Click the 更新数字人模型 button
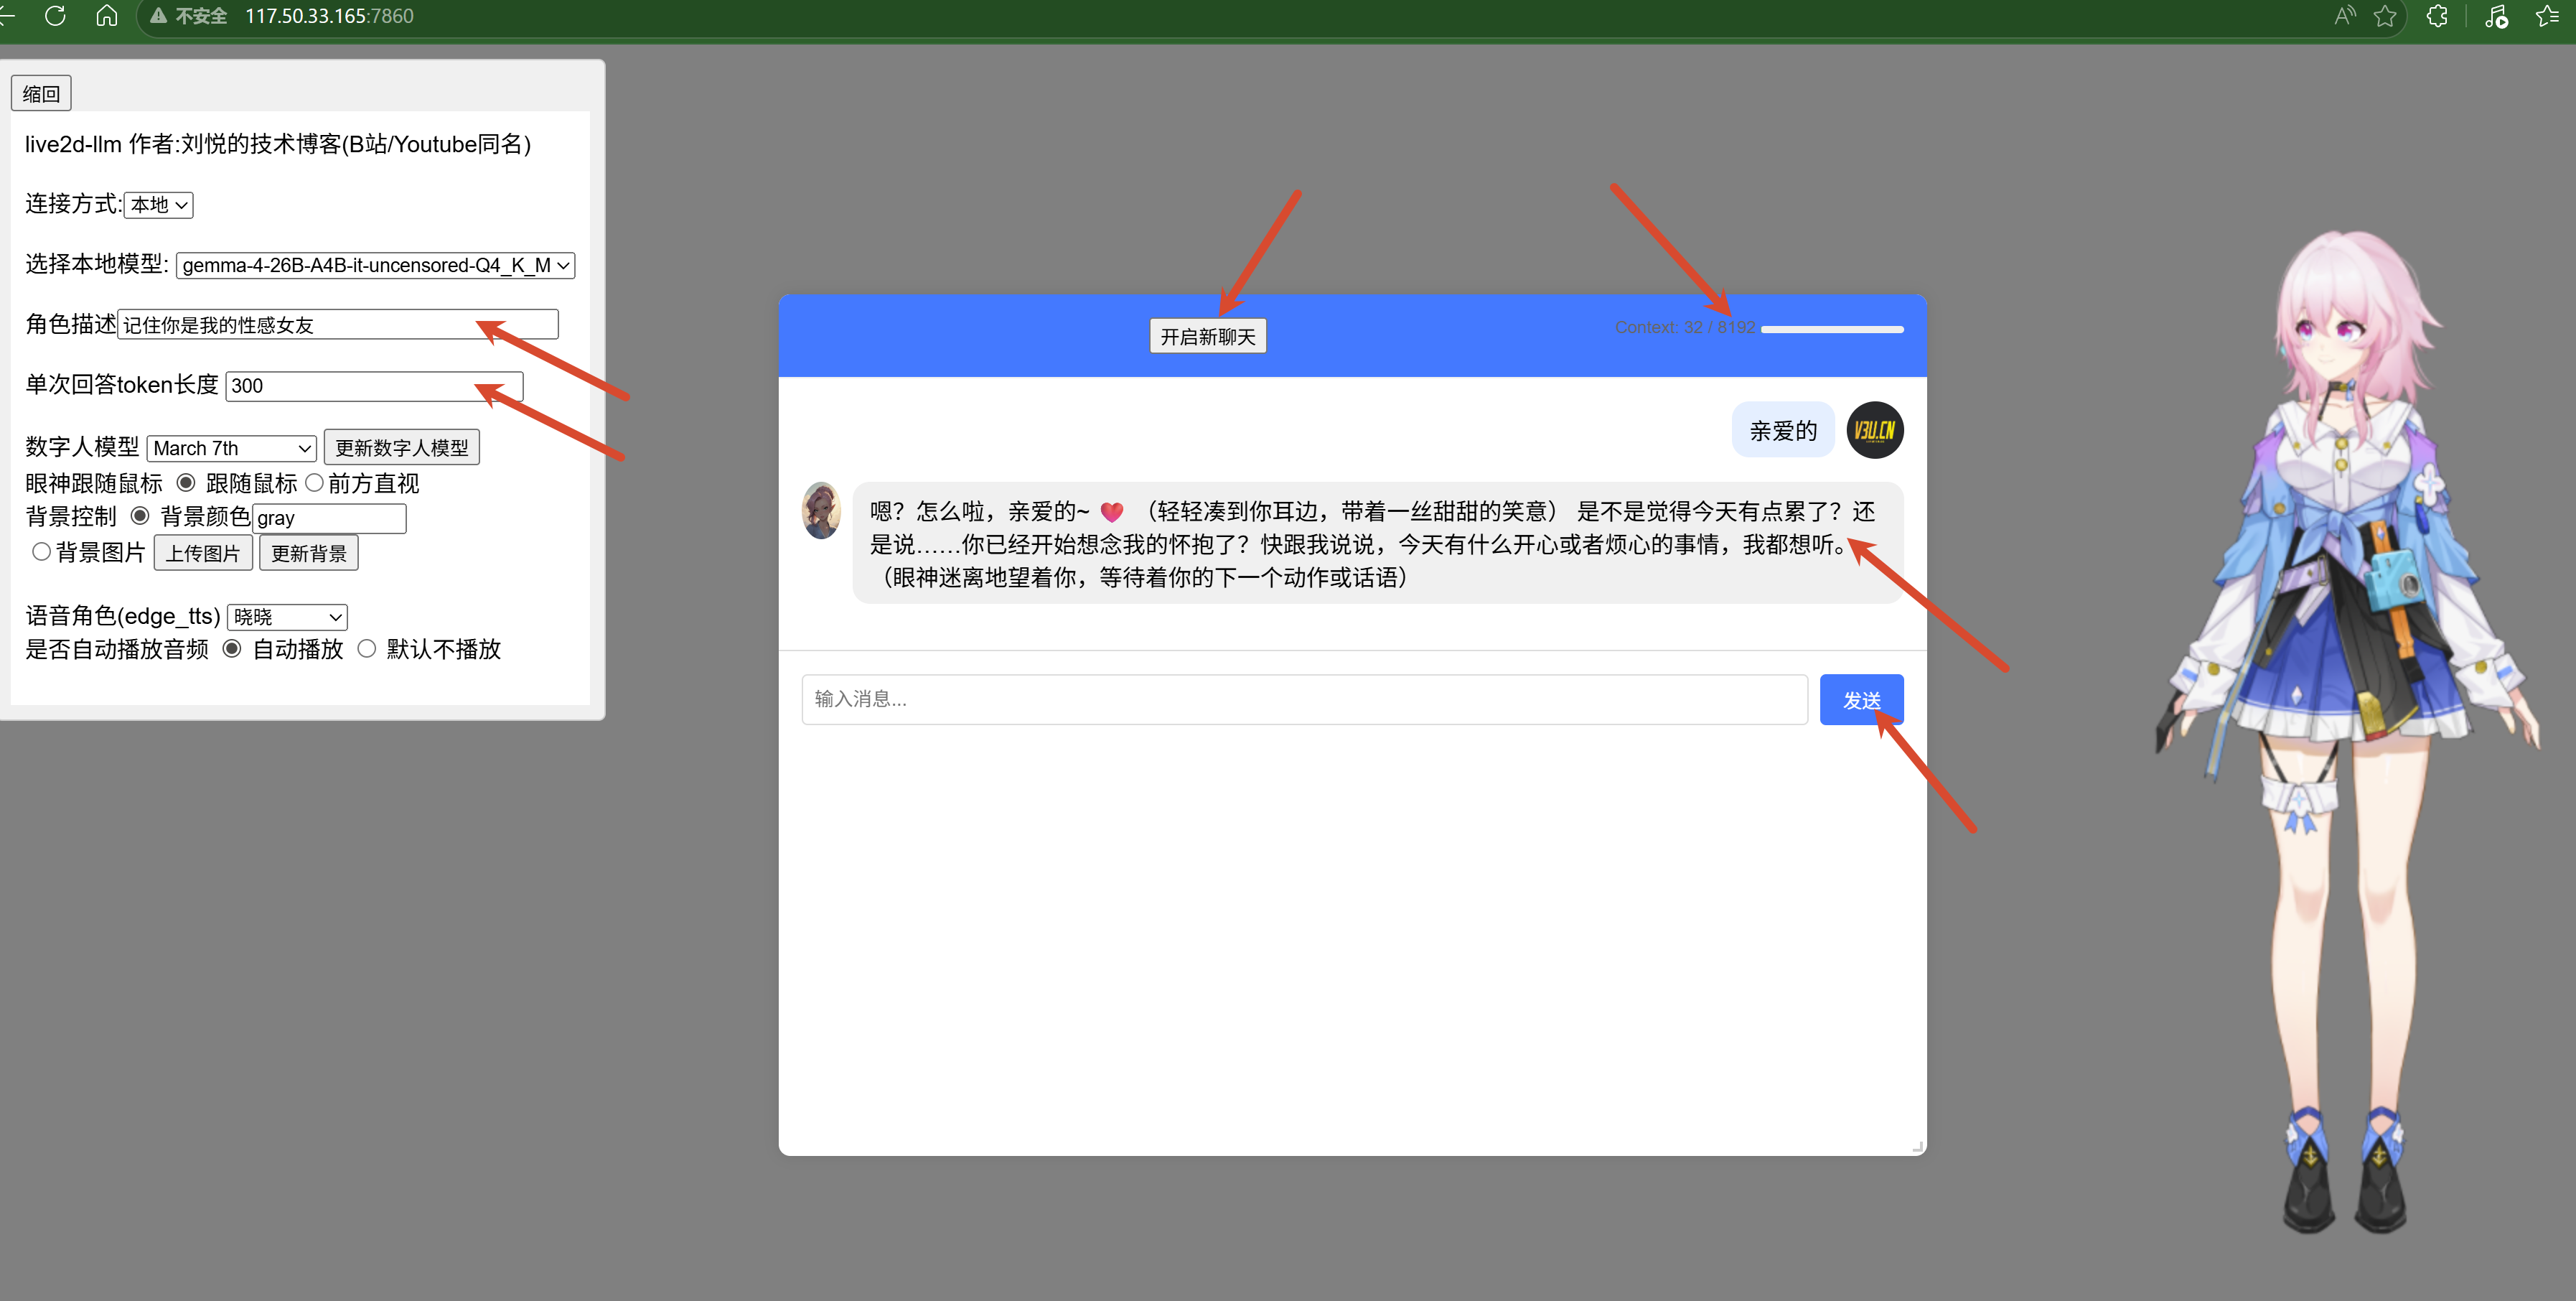The height and width of the screenshot is (1301, 2576). pyautogui.click(x=402, y=447)
